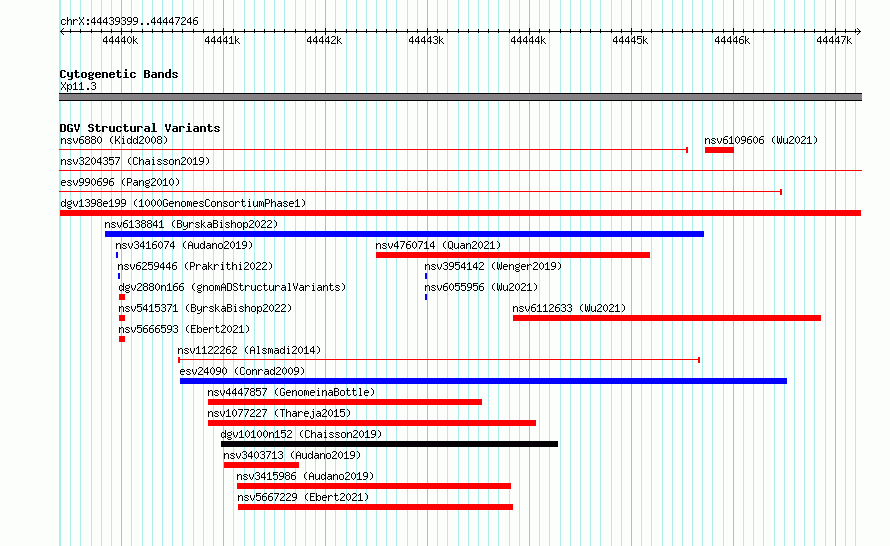Click the 44440k ruler label
This screenshot has height=546, width=890.
click(x=120, y=40)
